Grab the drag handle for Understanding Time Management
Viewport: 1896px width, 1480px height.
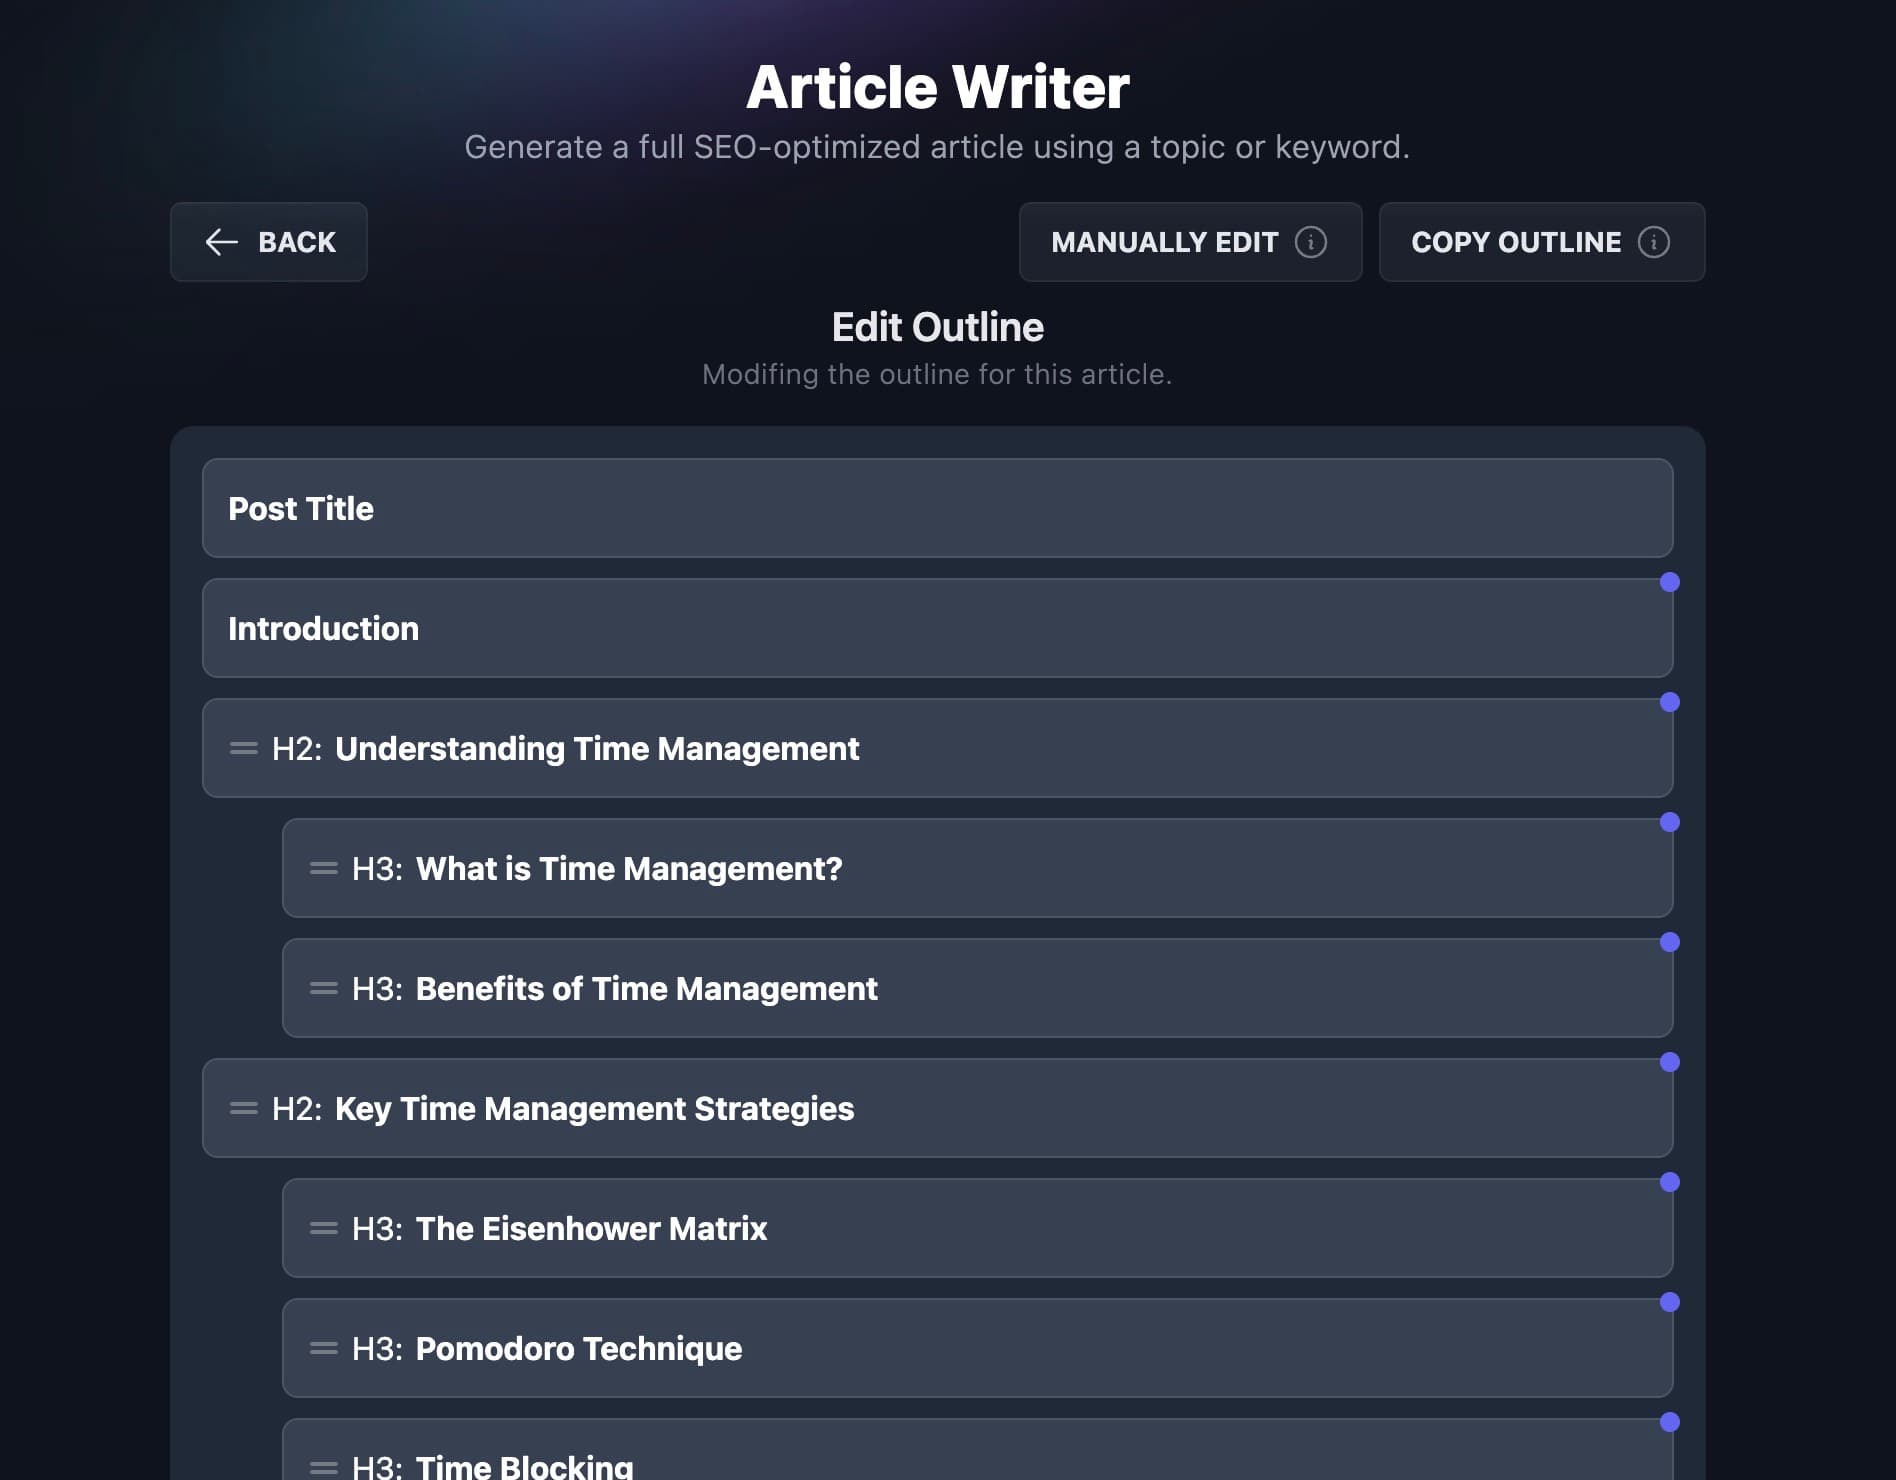(x=243, y=747)
